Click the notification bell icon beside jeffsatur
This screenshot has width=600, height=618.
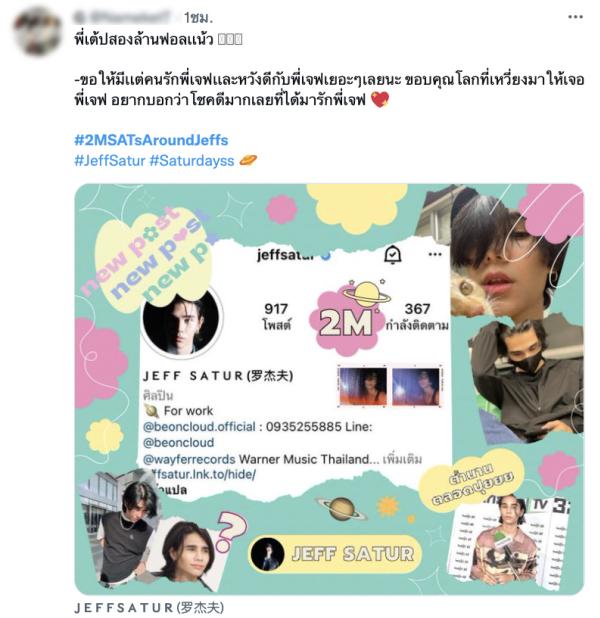point(392,255)
